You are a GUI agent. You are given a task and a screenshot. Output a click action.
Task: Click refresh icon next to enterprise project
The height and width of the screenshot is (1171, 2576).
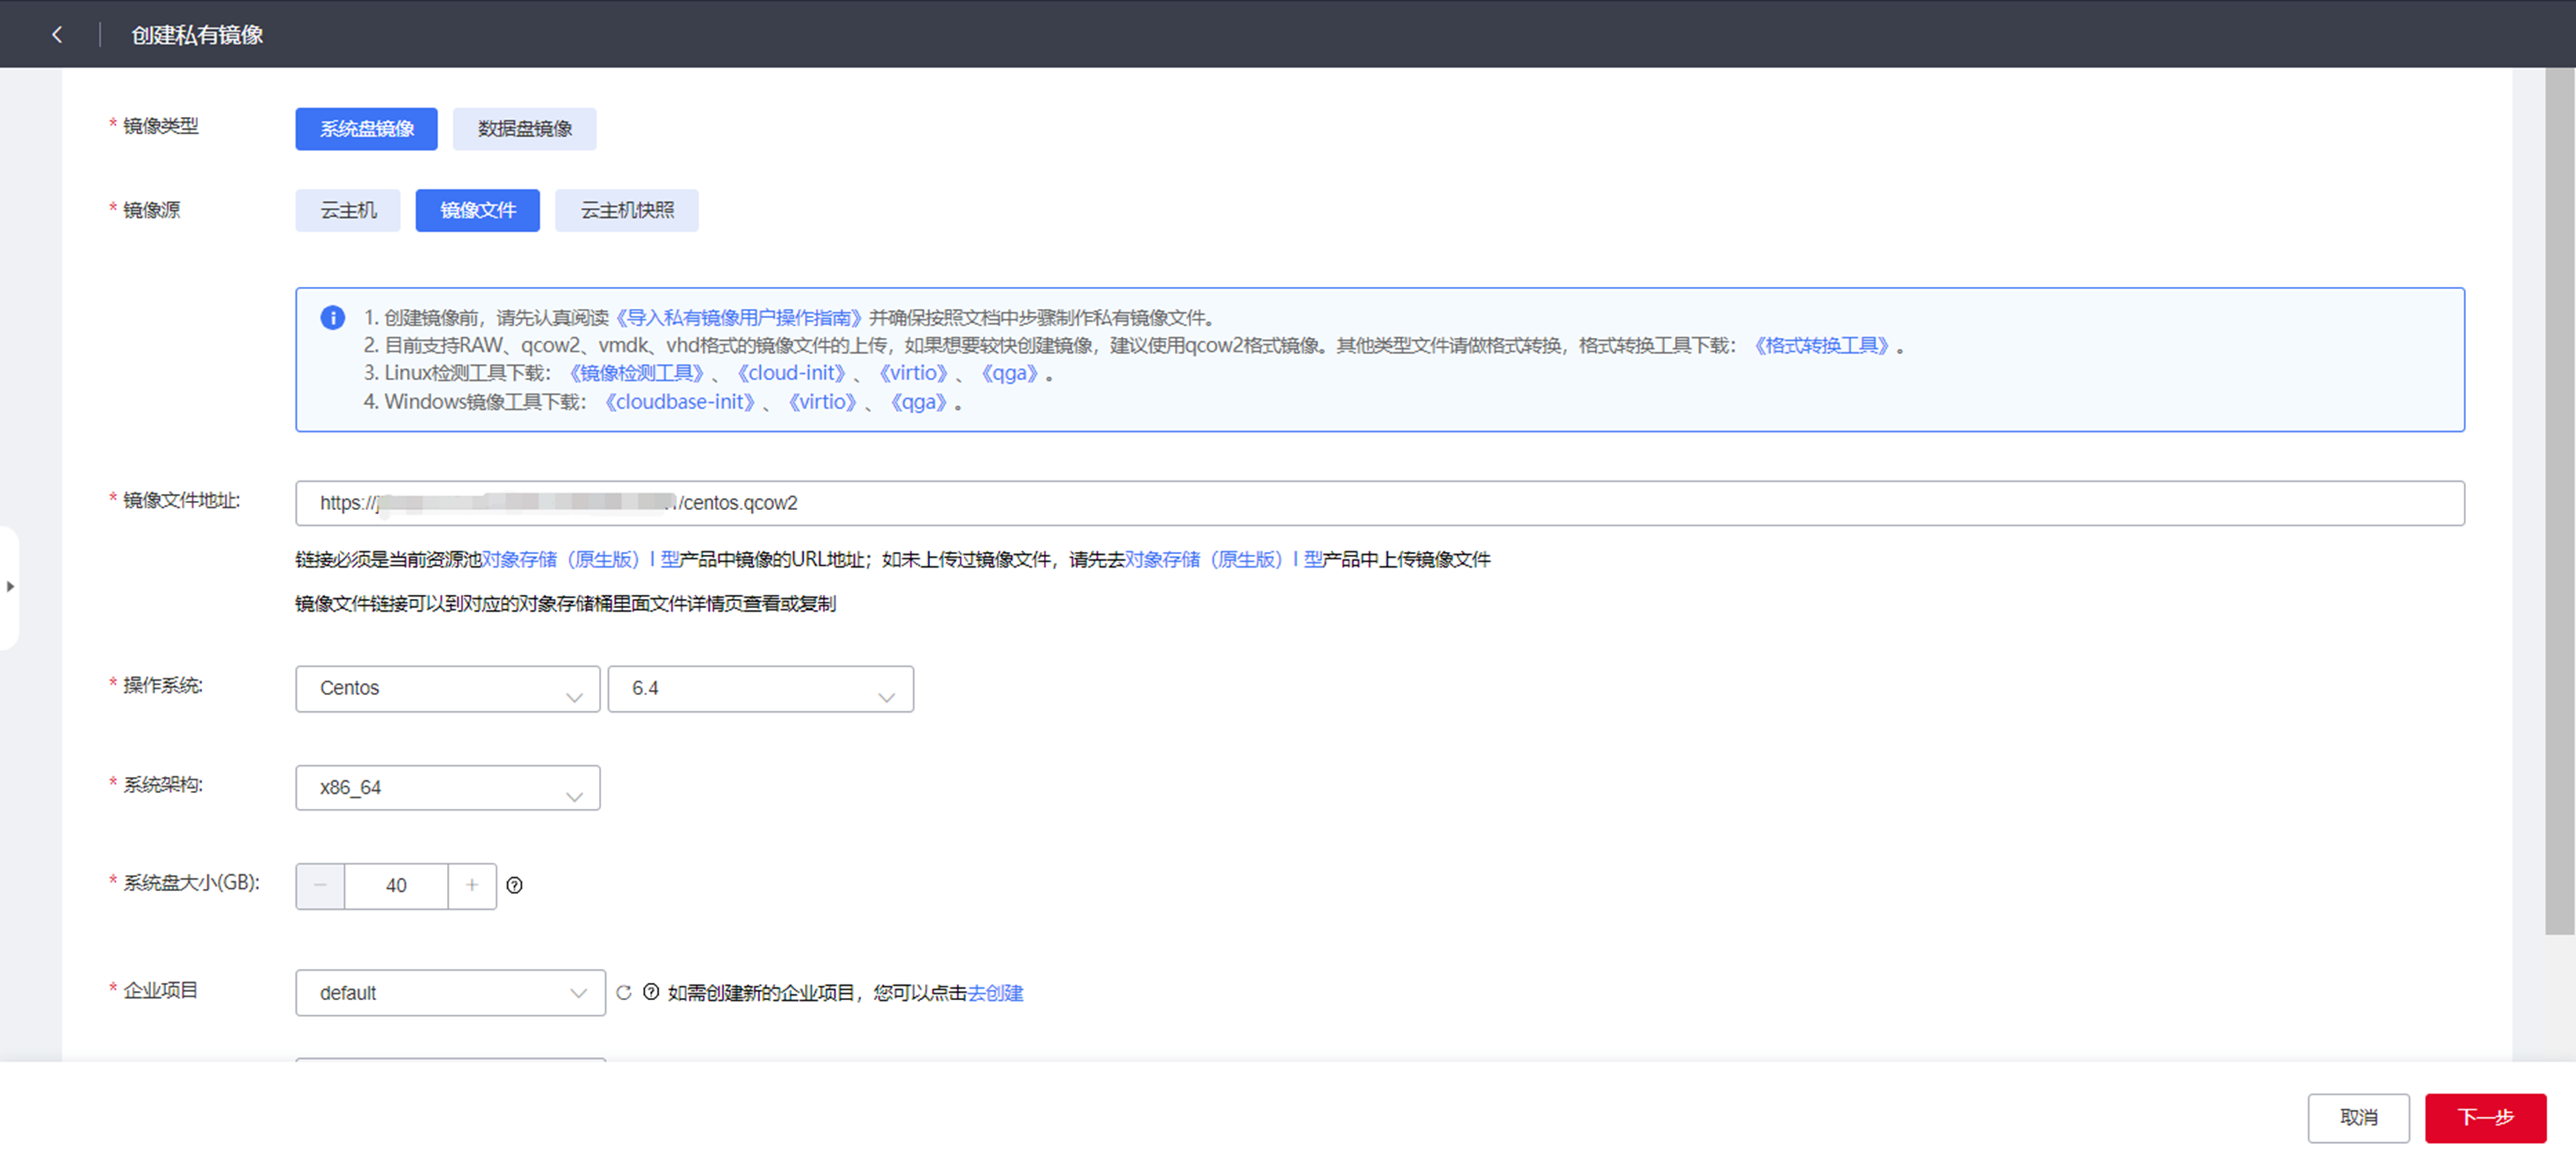tap(624, 992)
